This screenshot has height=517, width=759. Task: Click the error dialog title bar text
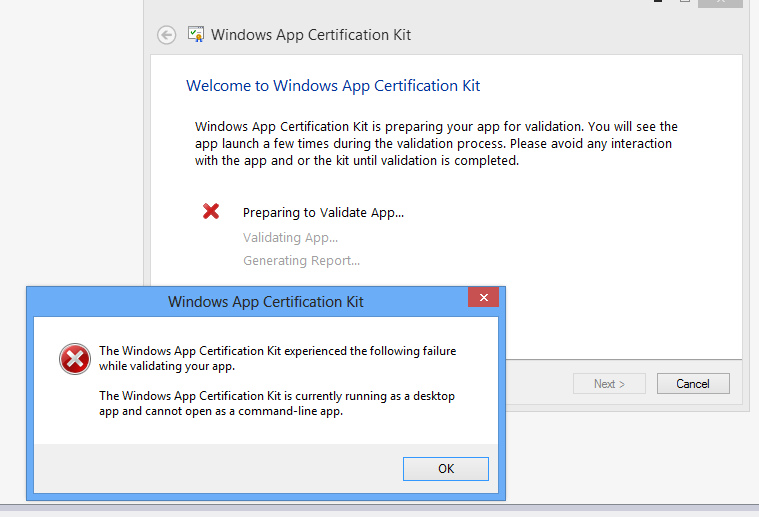pyautogui.click(x=265, y=302)
